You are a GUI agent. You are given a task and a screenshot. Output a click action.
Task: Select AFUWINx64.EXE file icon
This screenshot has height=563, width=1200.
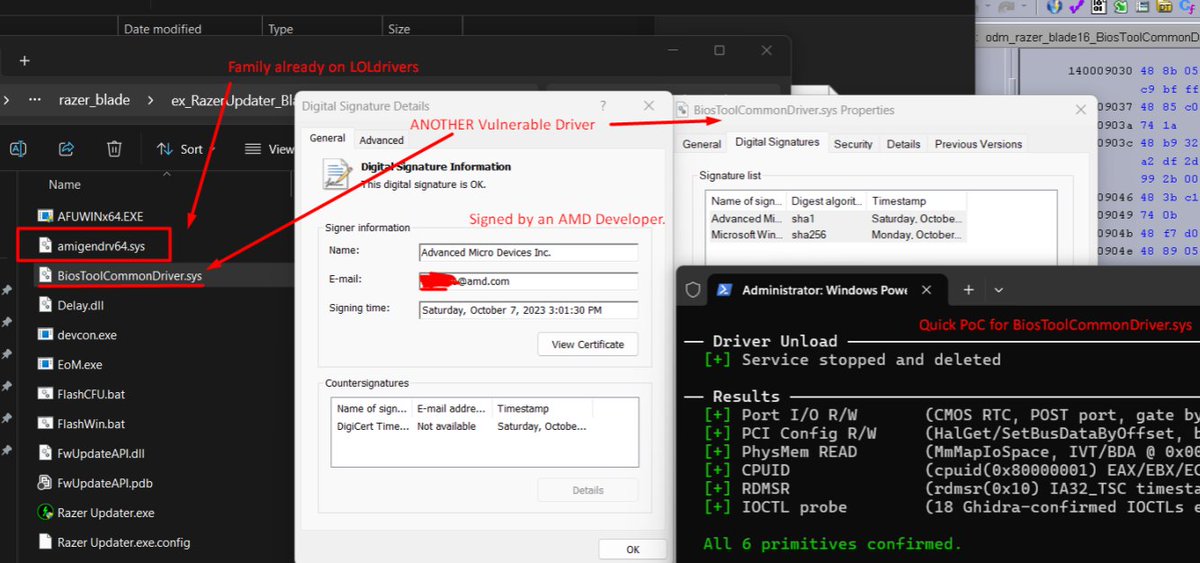44,215
